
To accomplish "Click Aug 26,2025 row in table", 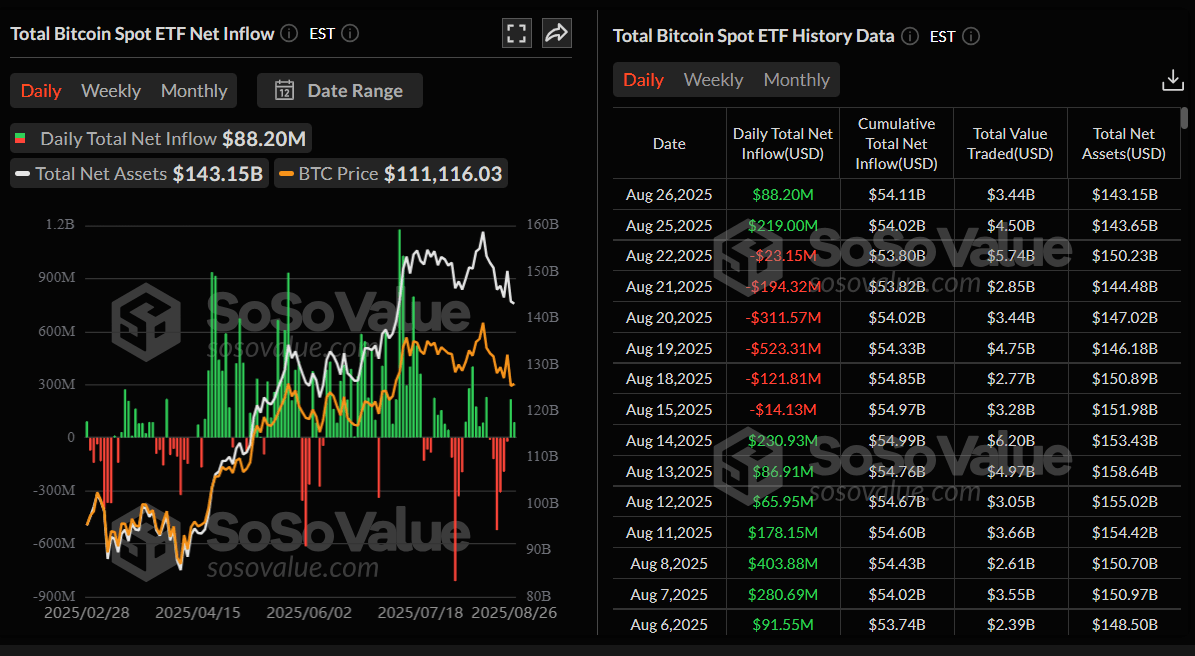I will click(x=669, y=194).
